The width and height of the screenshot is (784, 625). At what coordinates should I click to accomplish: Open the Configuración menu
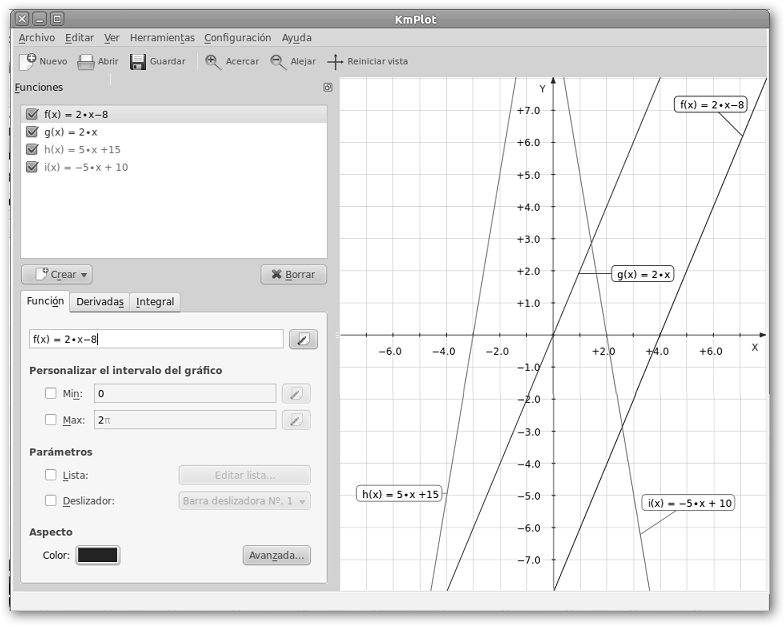(237, 38)
